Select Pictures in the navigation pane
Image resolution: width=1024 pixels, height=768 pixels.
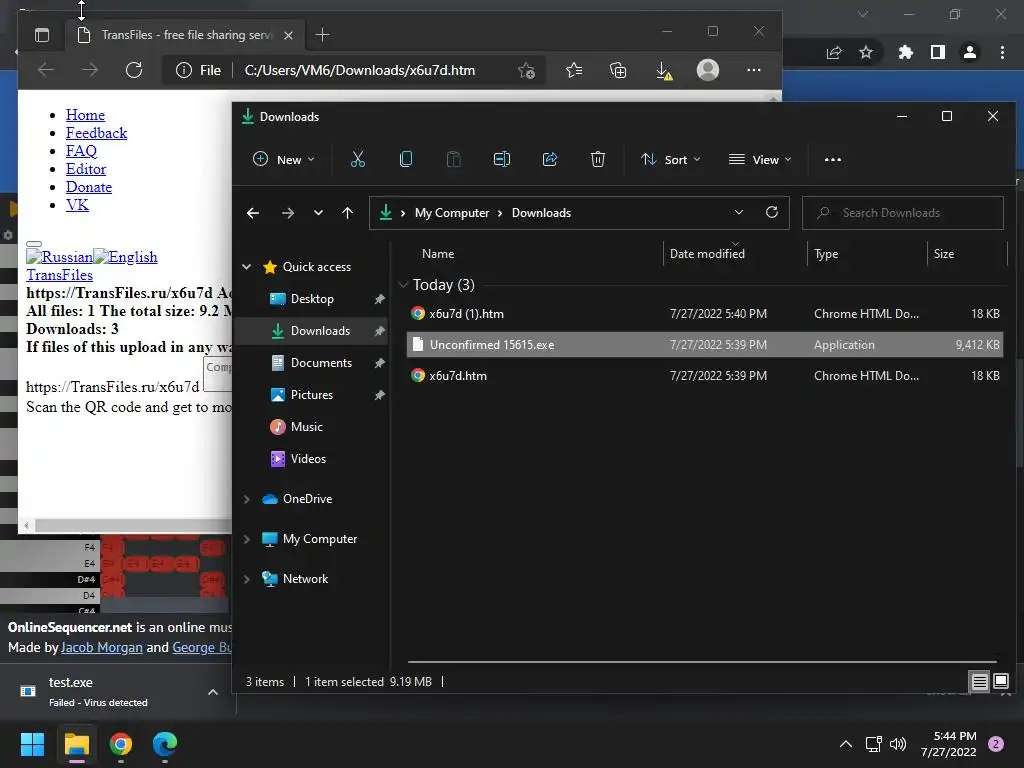[311, 394]
